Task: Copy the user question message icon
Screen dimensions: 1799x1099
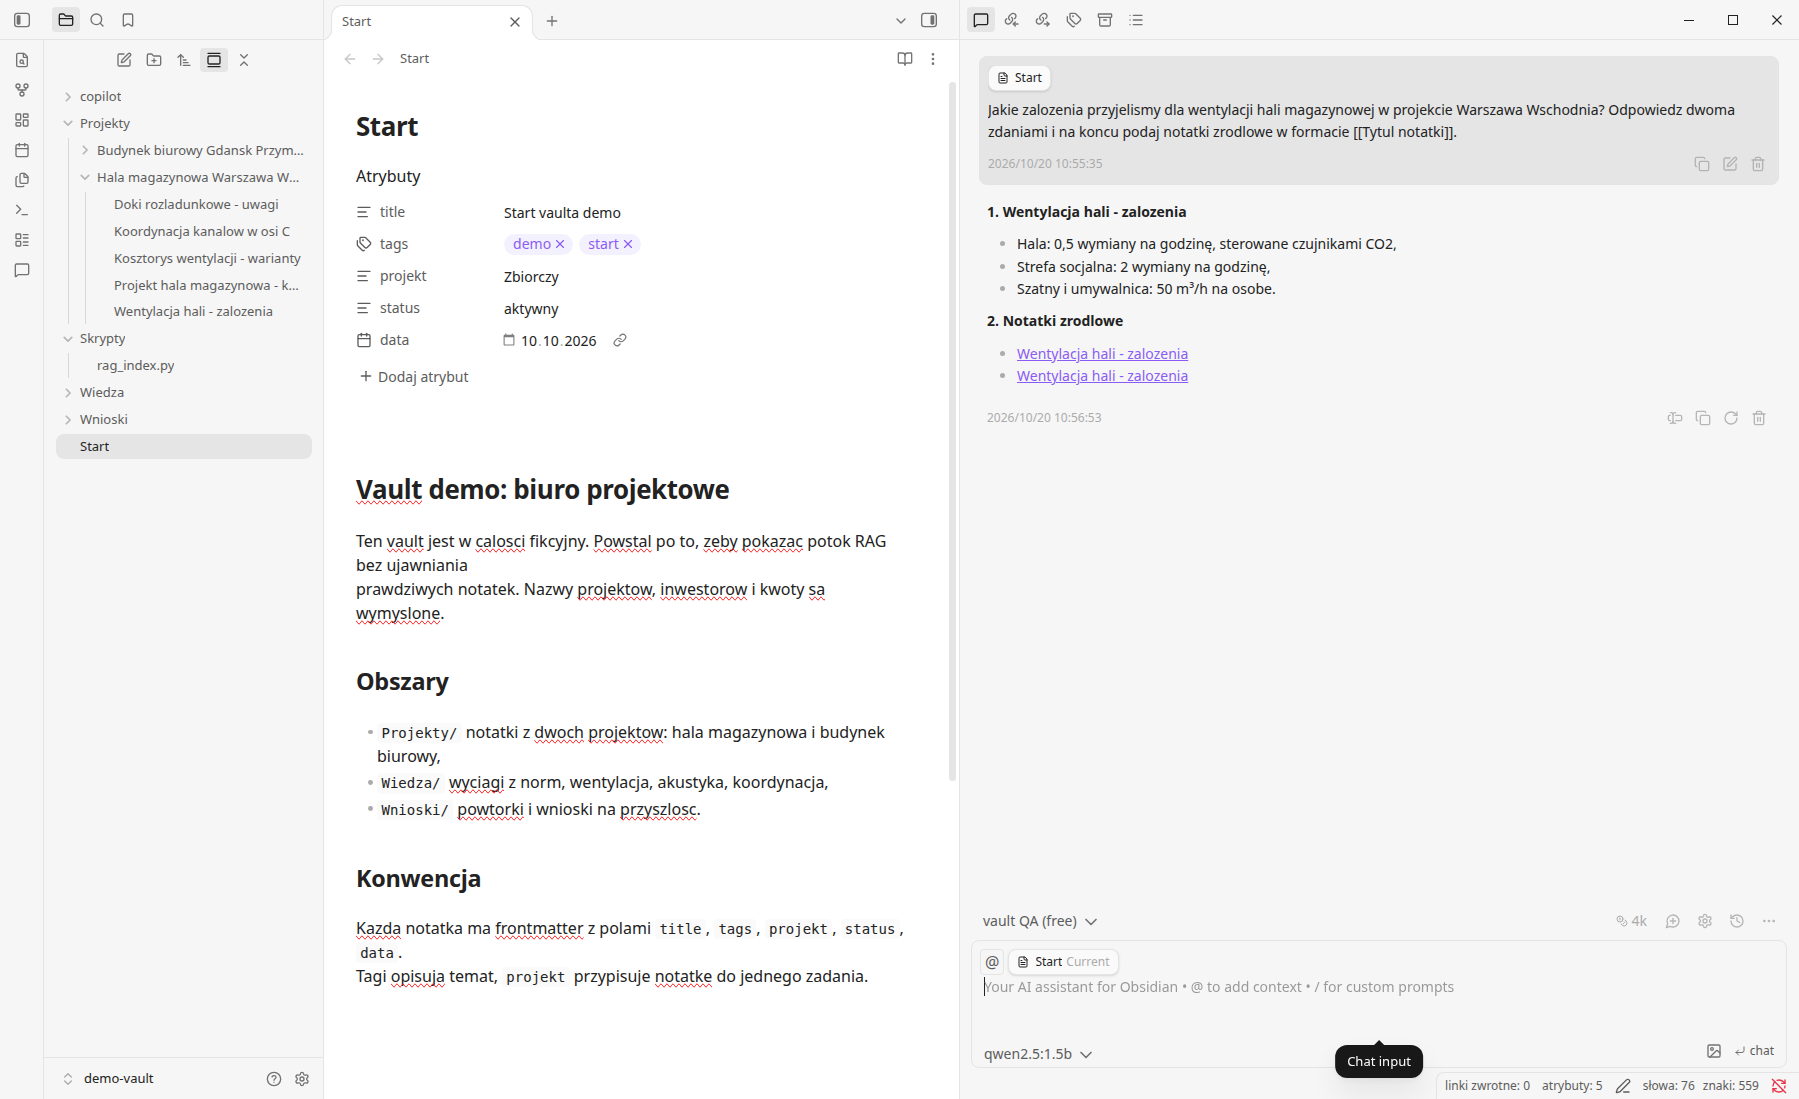Action: point(1702,164)
